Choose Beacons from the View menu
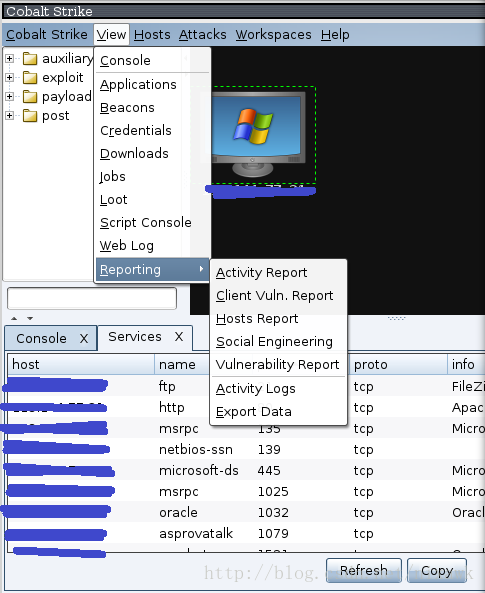Image resolution: width=485 pixels, height=593 pixels. [152, 107]
